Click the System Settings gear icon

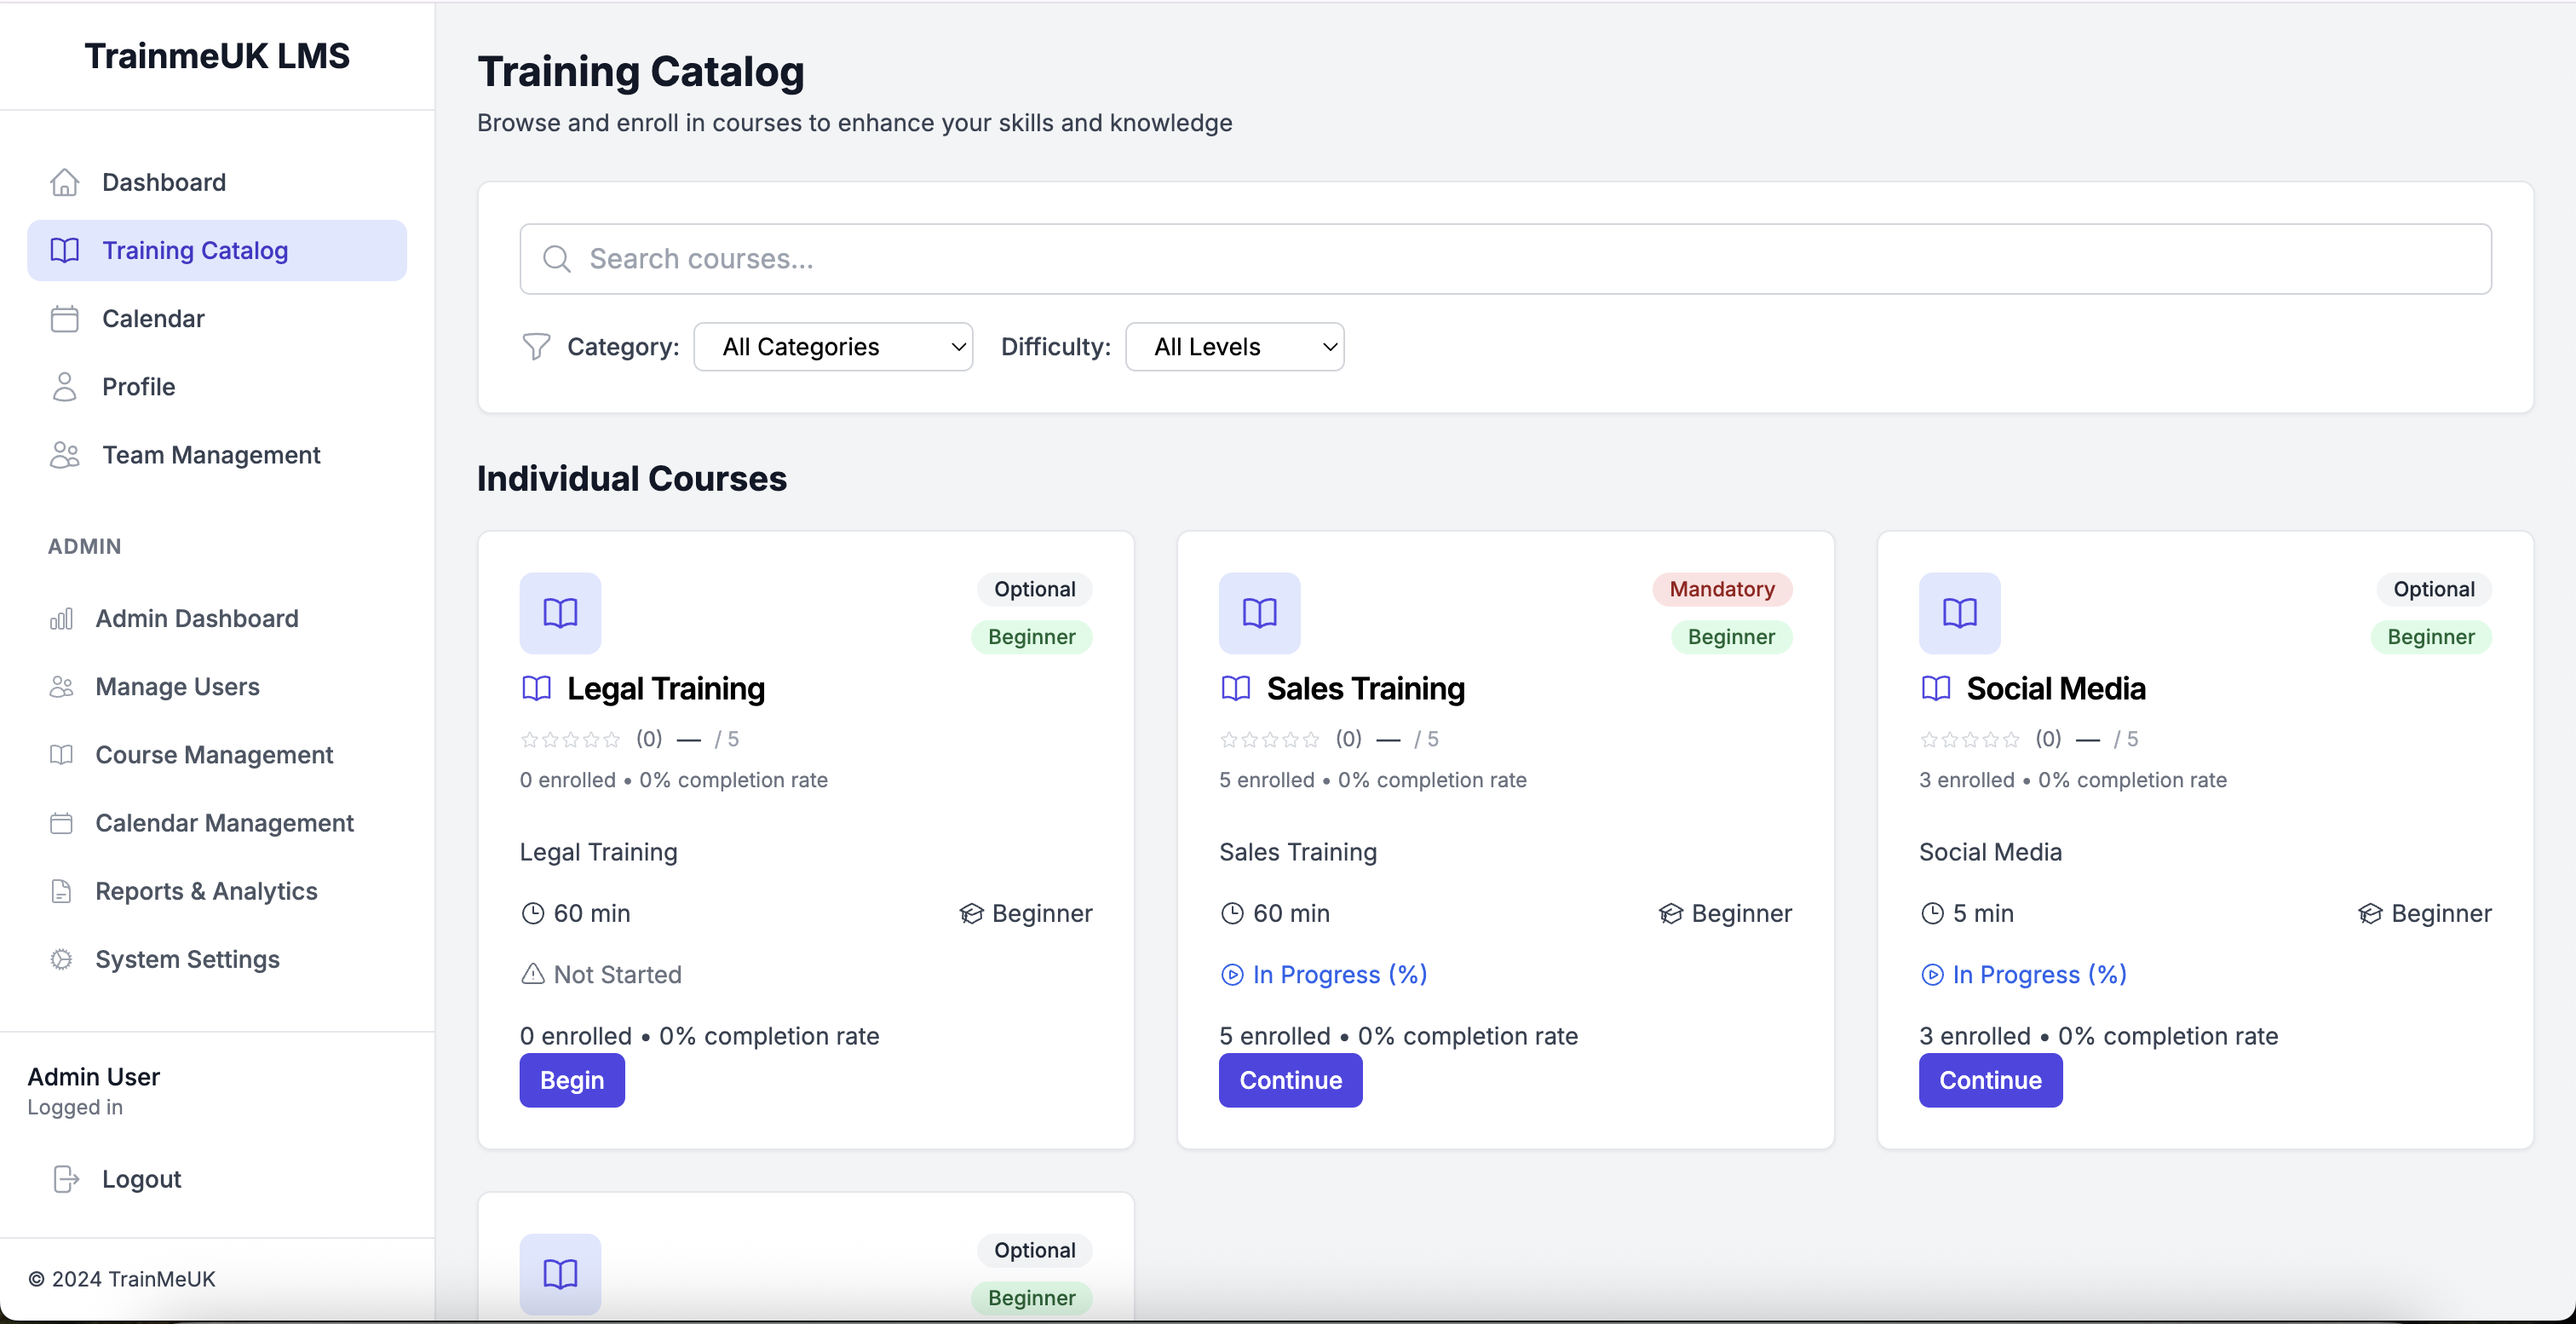pyautogui.click(x=61, y=959)
